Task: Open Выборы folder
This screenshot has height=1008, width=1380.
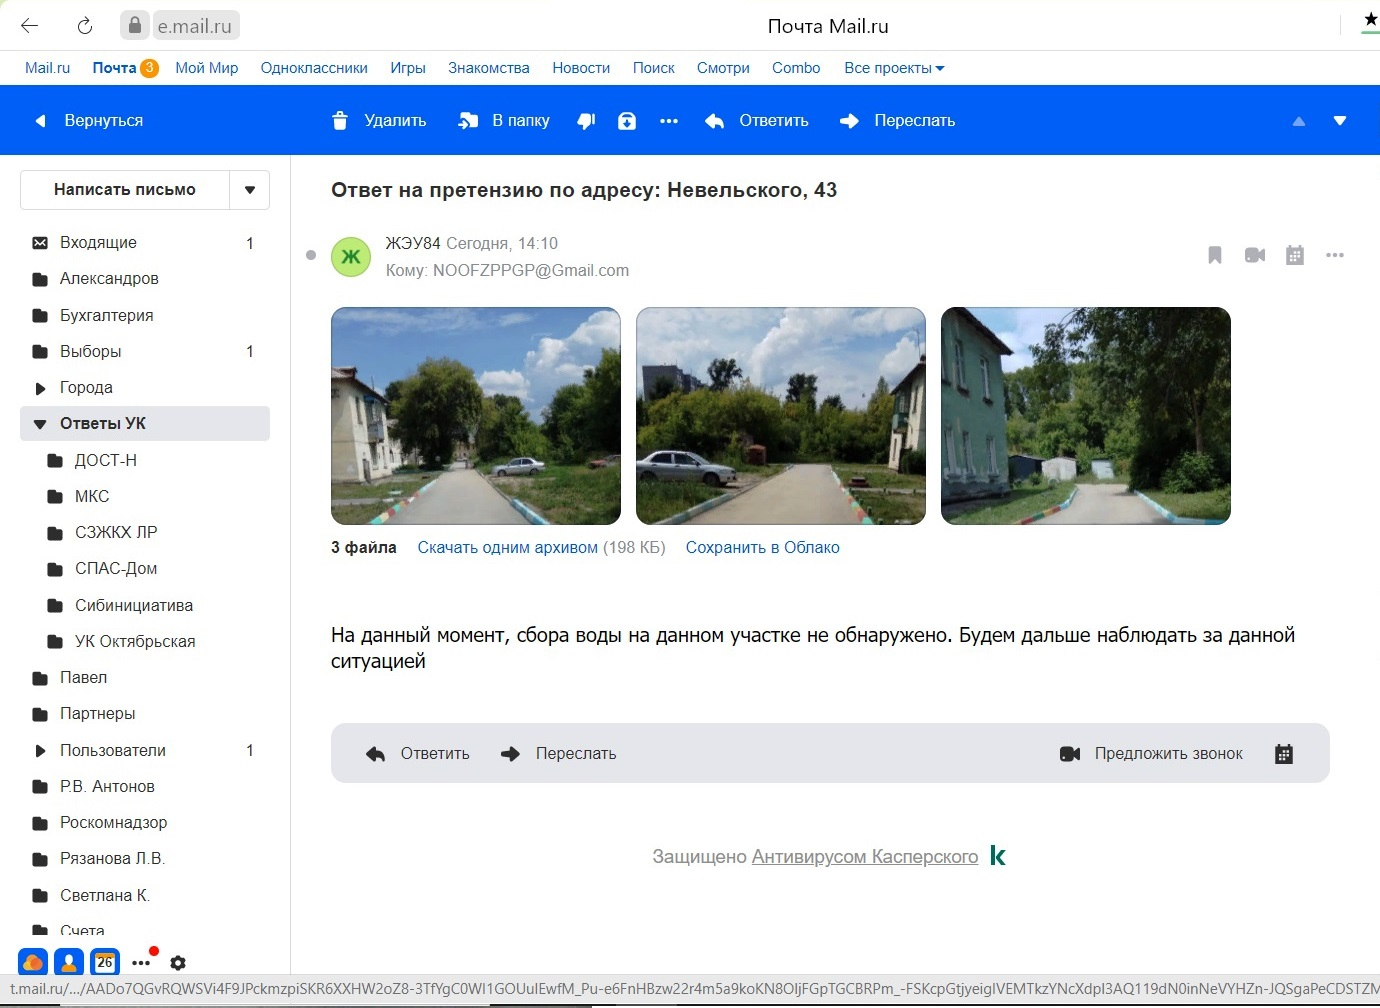Action: [x=145, y=352]
